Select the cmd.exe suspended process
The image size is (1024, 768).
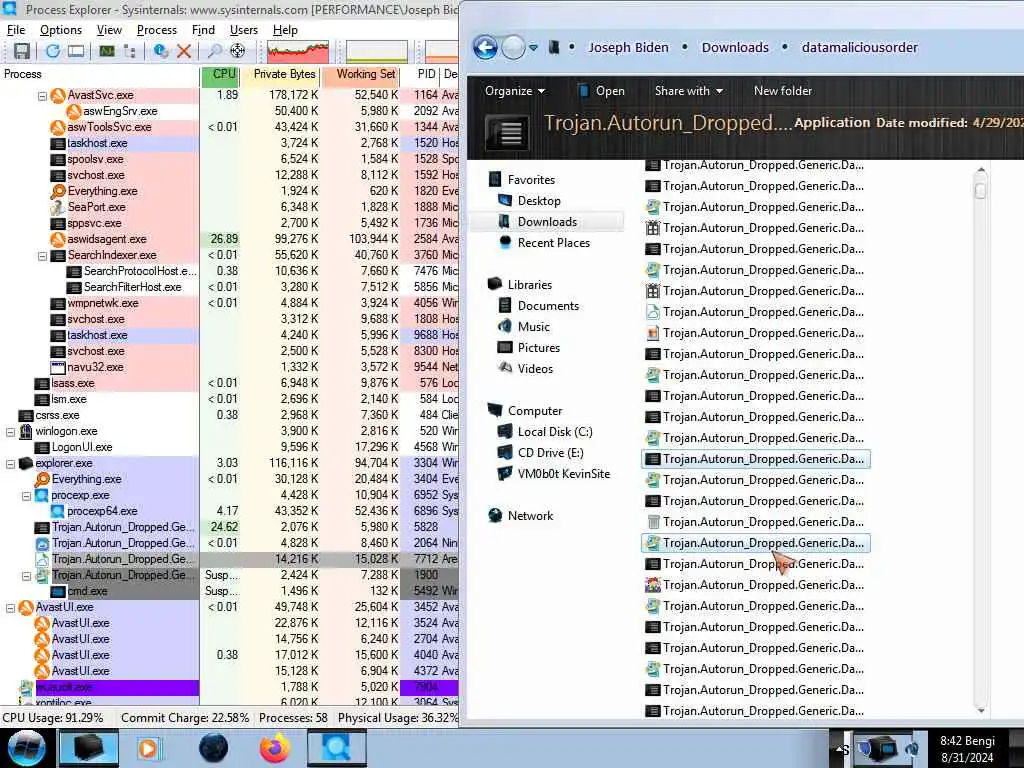(229, 591)
